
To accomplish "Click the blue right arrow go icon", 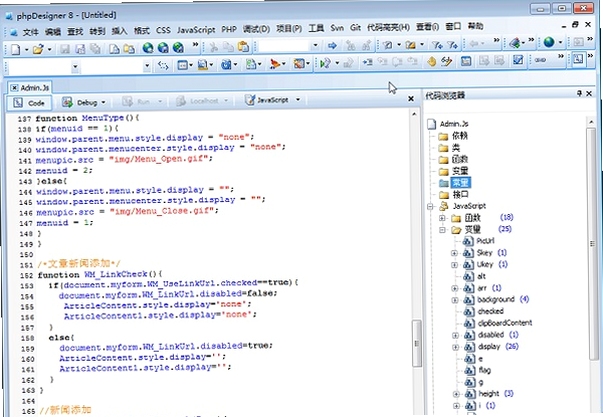I will click(332, 46).
